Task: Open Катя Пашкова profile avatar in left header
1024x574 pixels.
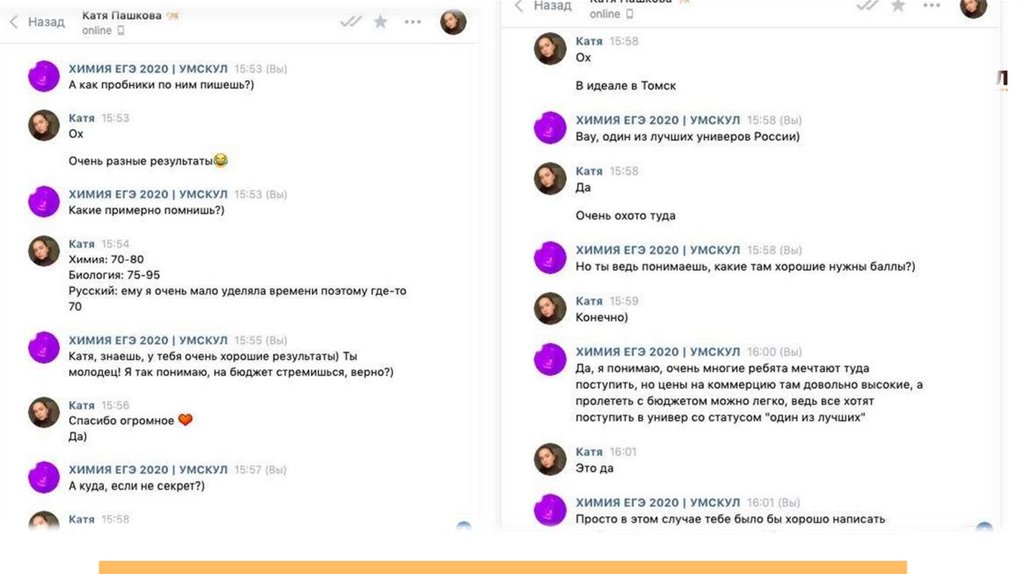Action: [453, 22]
